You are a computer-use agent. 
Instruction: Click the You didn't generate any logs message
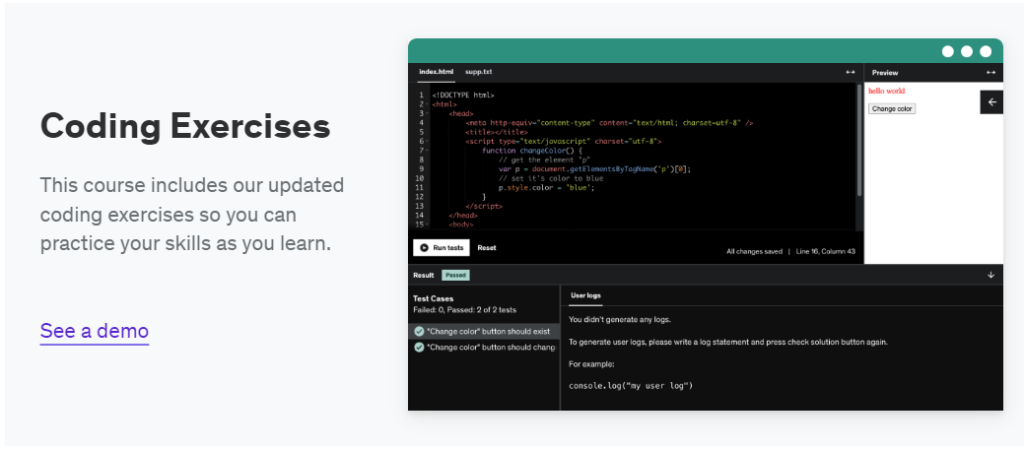pyautogui.click(x=620, y=319)
